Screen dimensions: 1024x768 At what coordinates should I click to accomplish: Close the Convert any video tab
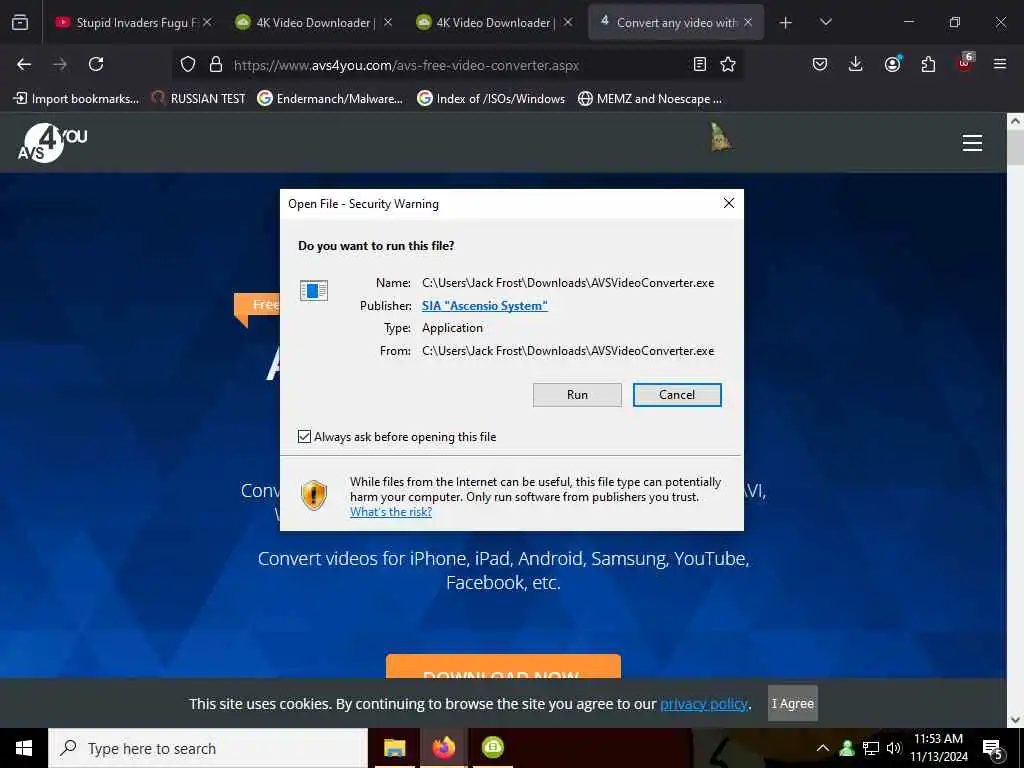(748, 22)
